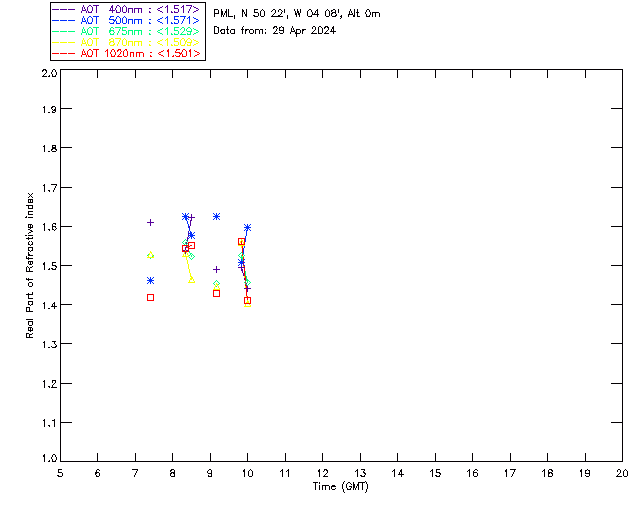Click the blue asterisk marker near time 9.2
Screen dimensions: 640x512
click(x=216, y=216)
